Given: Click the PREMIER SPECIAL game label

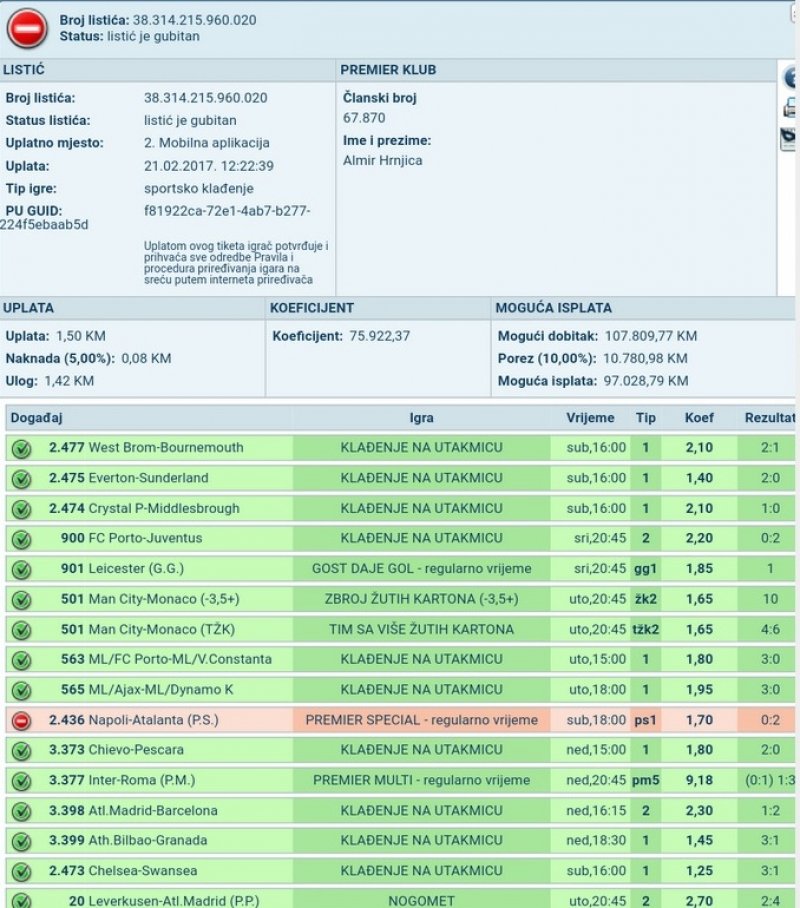Looking at the screenshot, I should (x=421, y=720).
